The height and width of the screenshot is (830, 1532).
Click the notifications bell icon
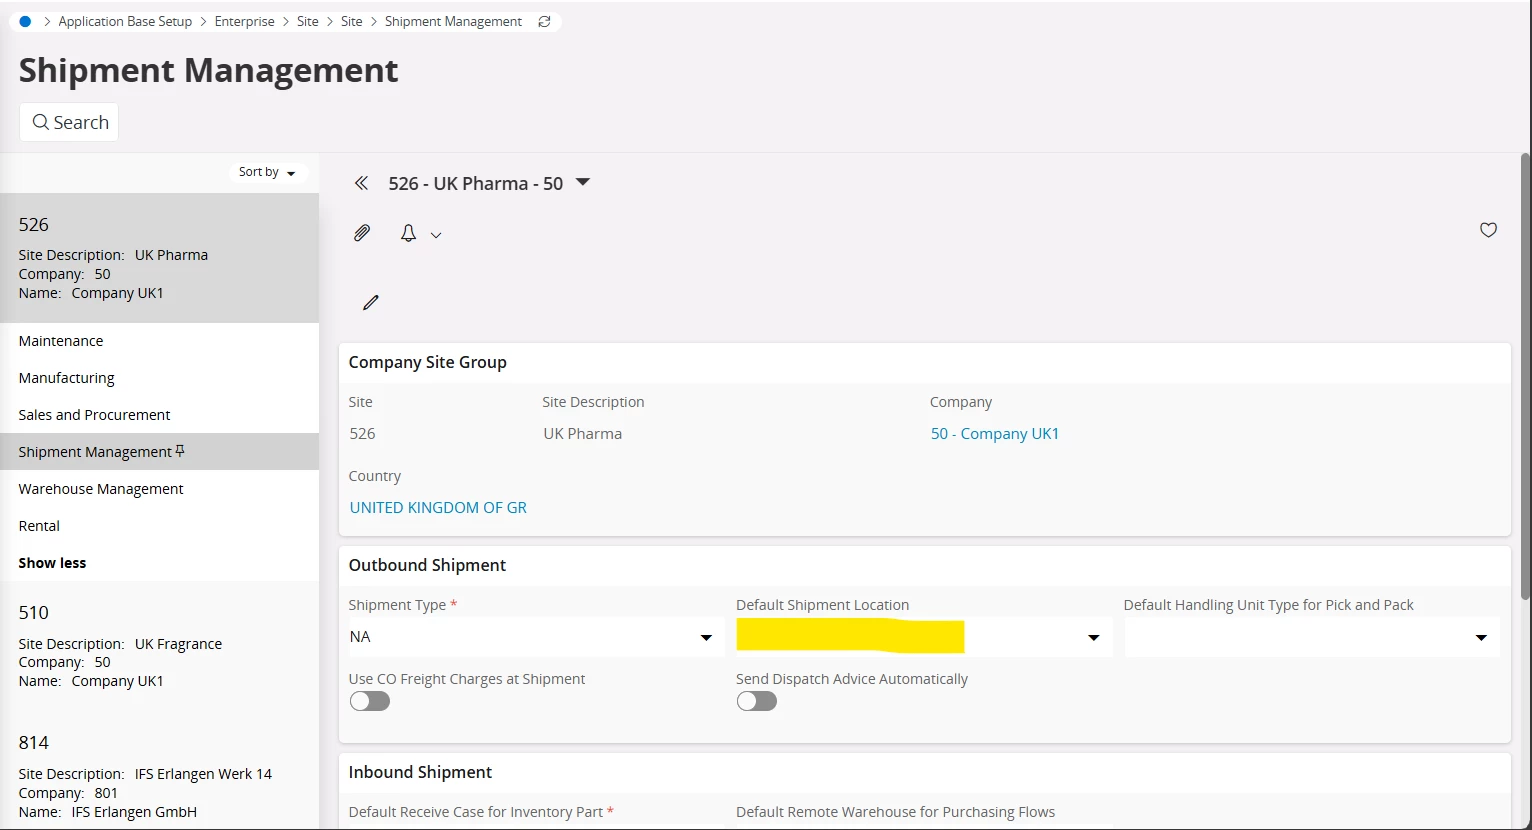click(x=408, y=233)
